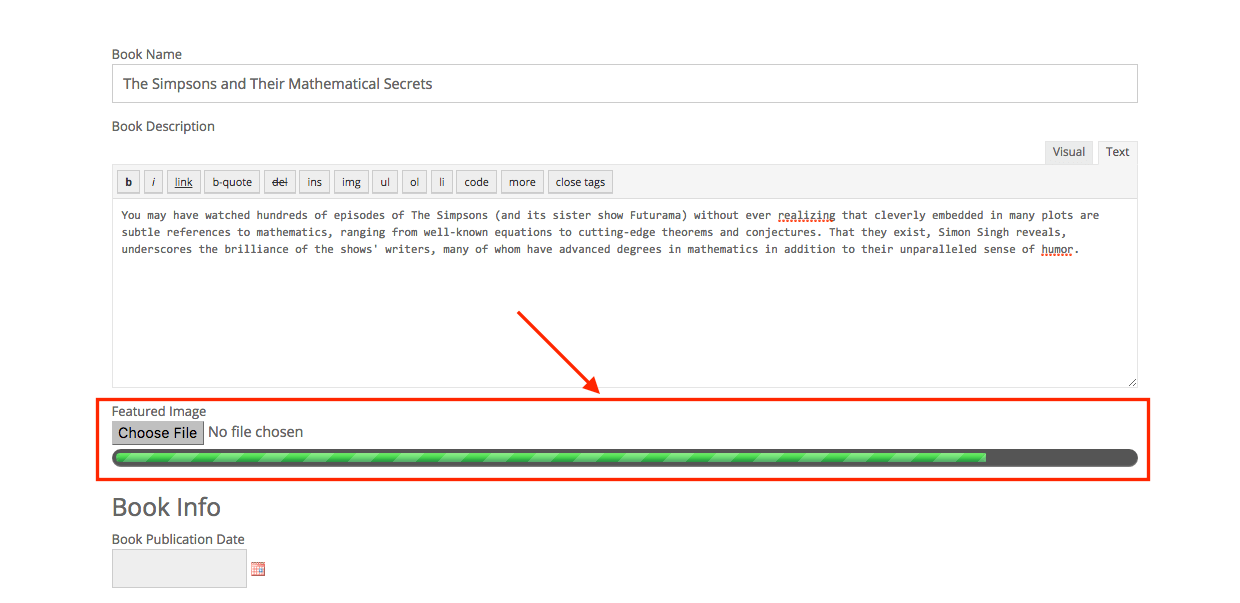Open the Book Publication Date calendar icon
Screen dimensions: 1240x603
(x=258, y=569)
